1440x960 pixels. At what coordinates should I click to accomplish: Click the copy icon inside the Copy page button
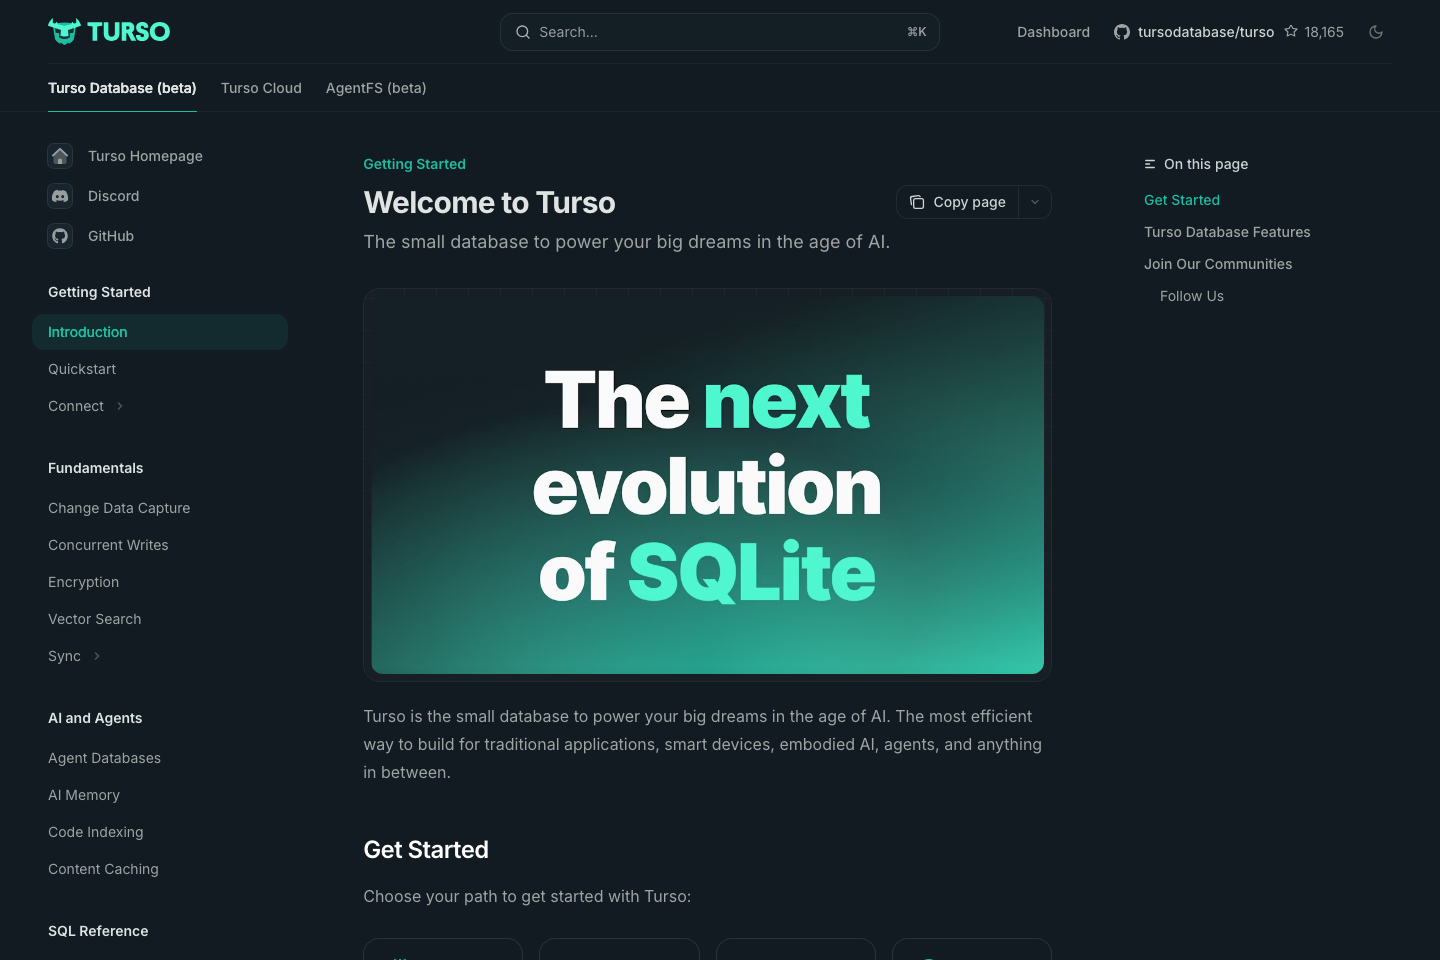(917, 202)
